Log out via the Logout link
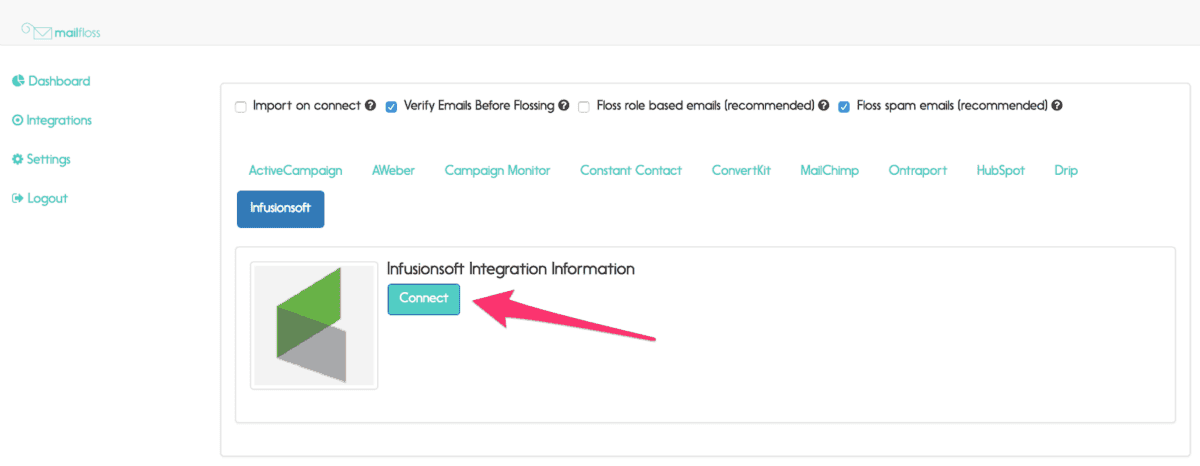The width and height of the screenshot is (1200, 466). click(40, 198)
